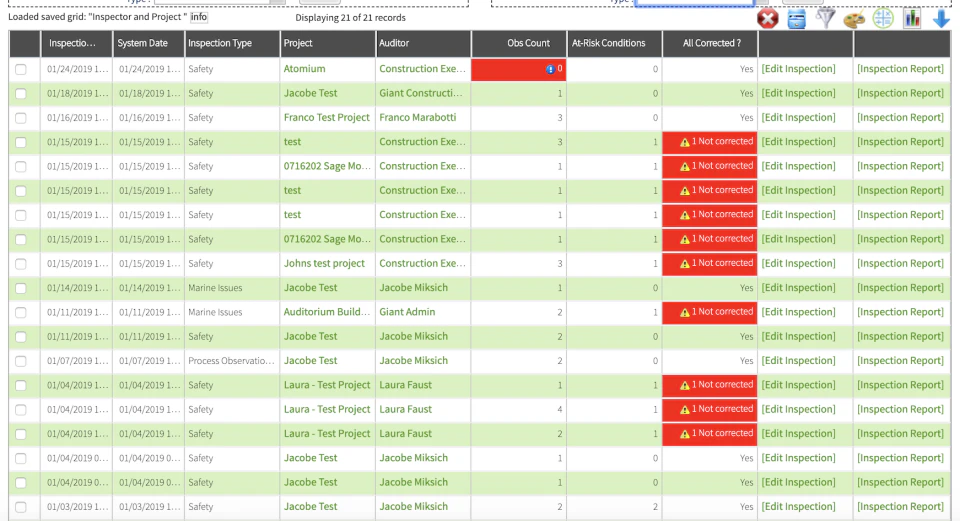Image resolution: width=960 pixels, height=521 pixels.
Task: Click the All Corrected ? column header
Action: [710, 43]
